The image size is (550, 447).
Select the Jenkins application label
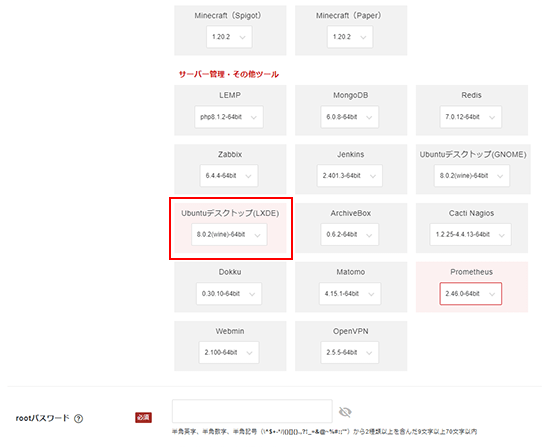tap(351, 154)
